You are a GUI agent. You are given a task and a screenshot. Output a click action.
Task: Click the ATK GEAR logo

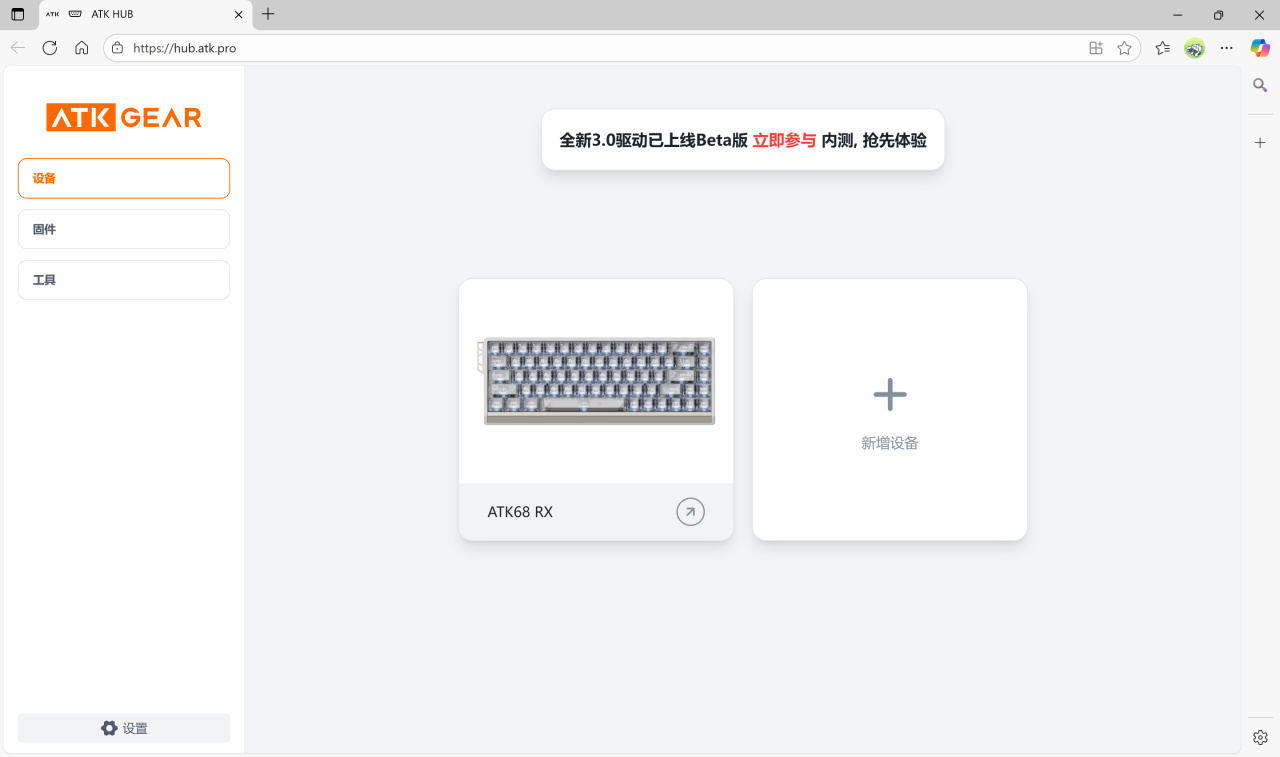click(x=124, y=118)
